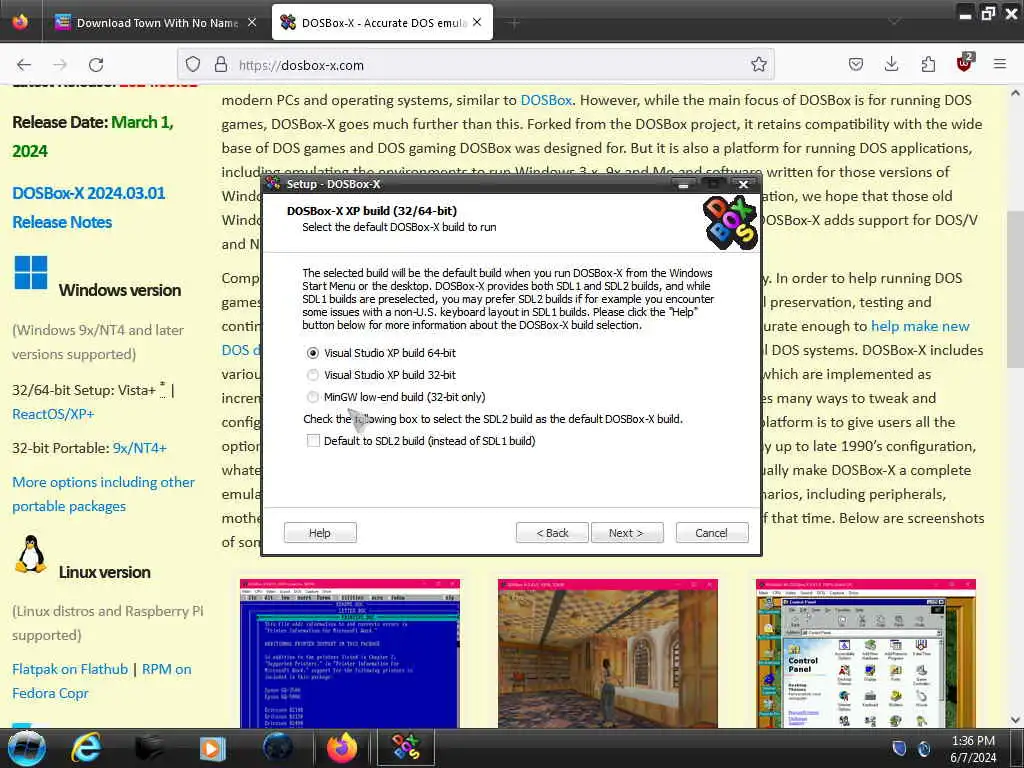The width and height of the screenshot is (1024, 768).
Task: Click the browser back arrow
Action: [x=24, y=65]
